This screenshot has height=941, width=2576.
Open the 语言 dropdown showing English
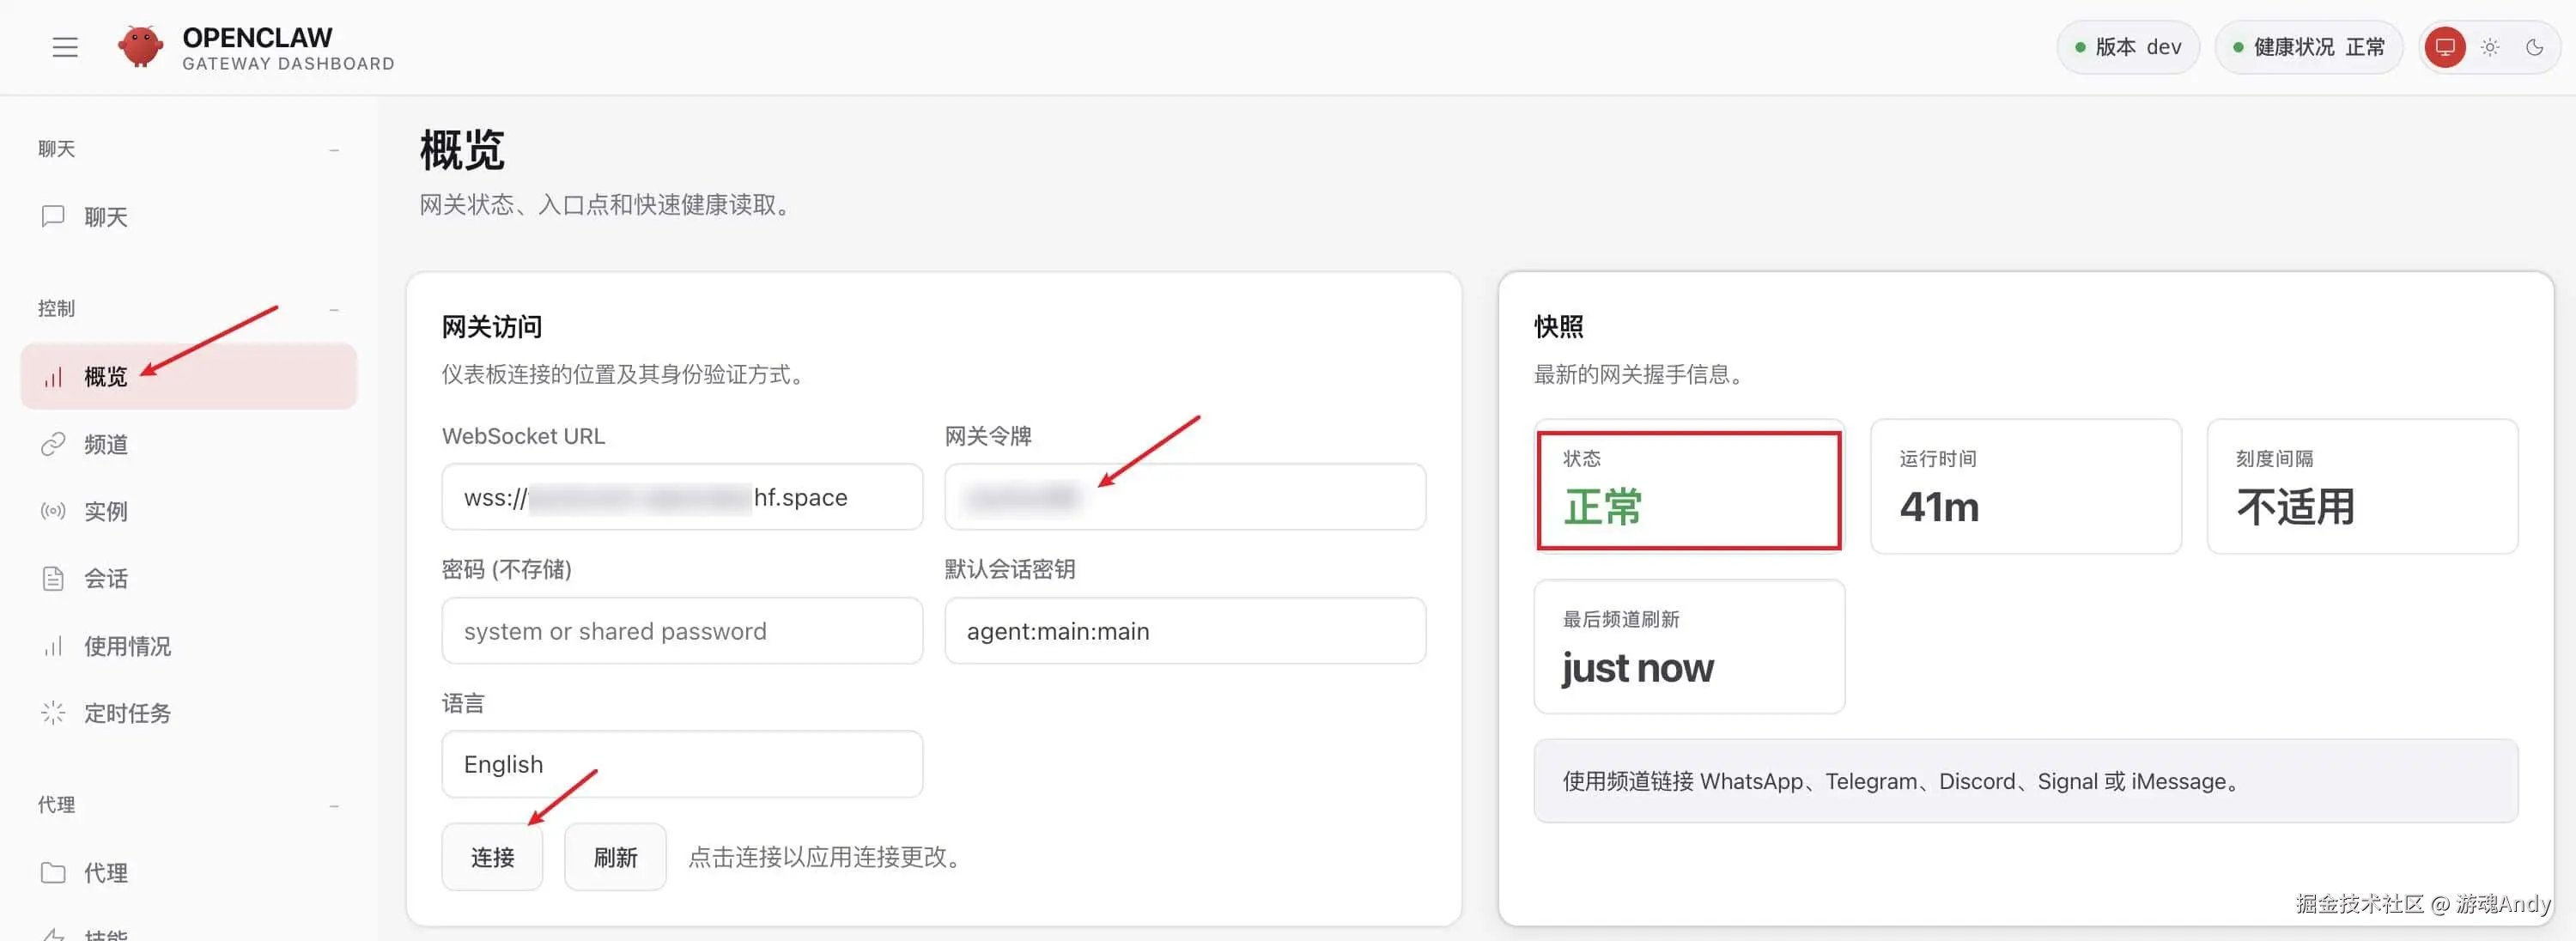click(x=681, y=764)
